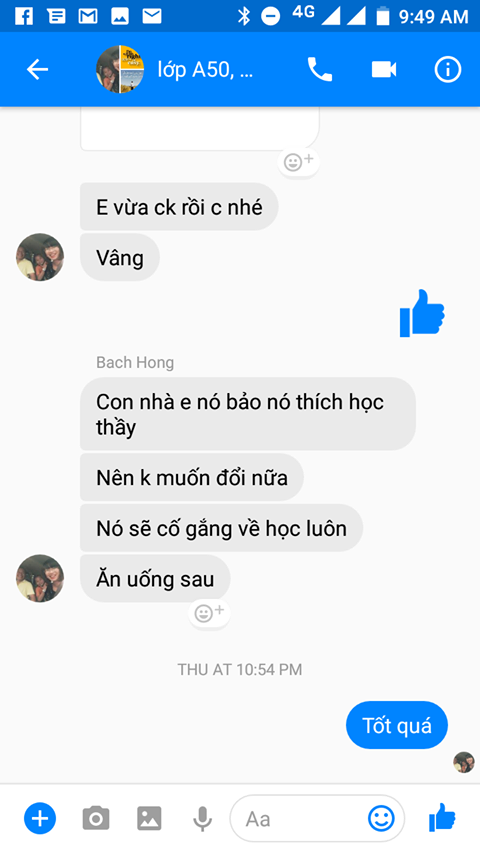Image resolution: width=480 pixels, height=853 pixels.
Task: Start a voice call with the group
Action: [x=320, y=70]
